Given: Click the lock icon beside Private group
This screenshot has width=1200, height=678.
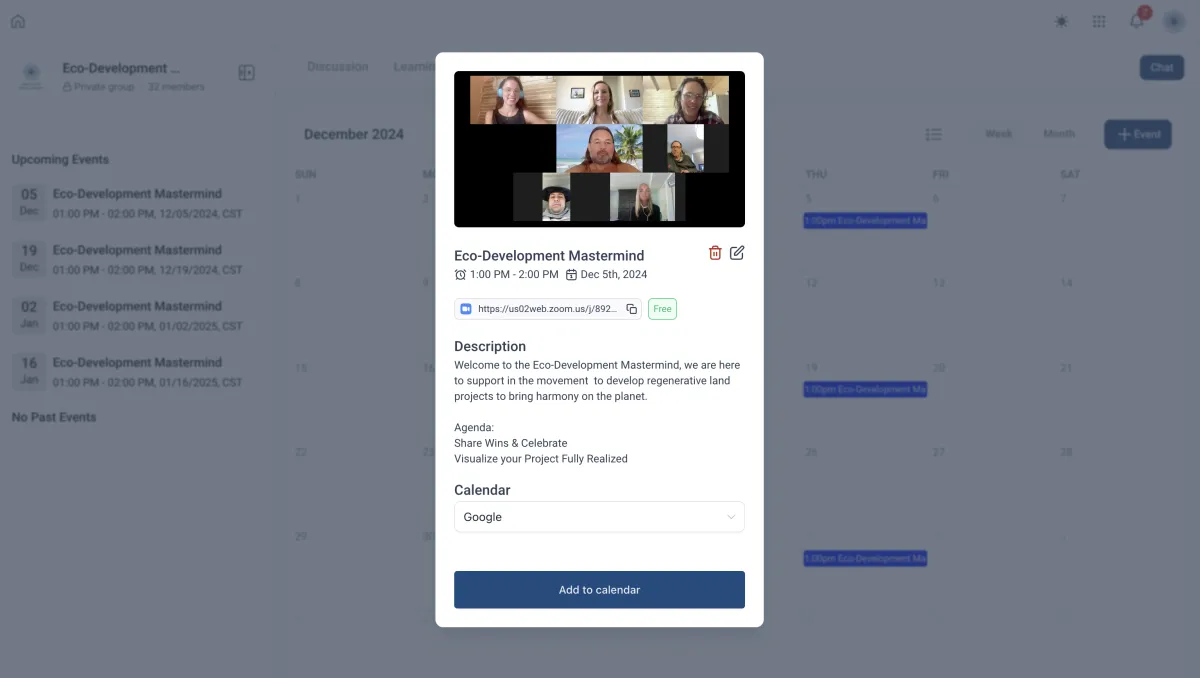Looking at the screenshot, I should [x=67, y=87].
